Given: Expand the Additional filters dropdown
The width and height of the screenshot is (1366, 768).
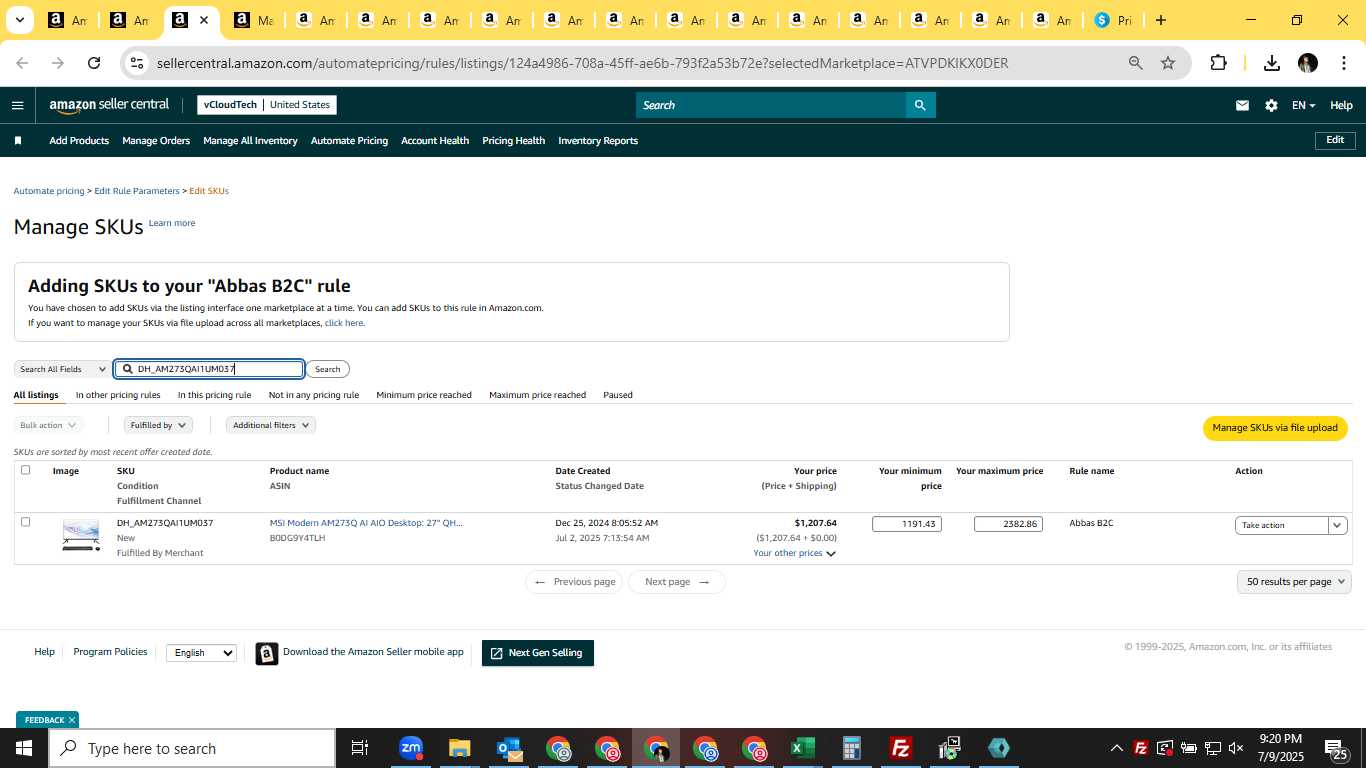Looking at the screenshot, I should pos(270,425).
